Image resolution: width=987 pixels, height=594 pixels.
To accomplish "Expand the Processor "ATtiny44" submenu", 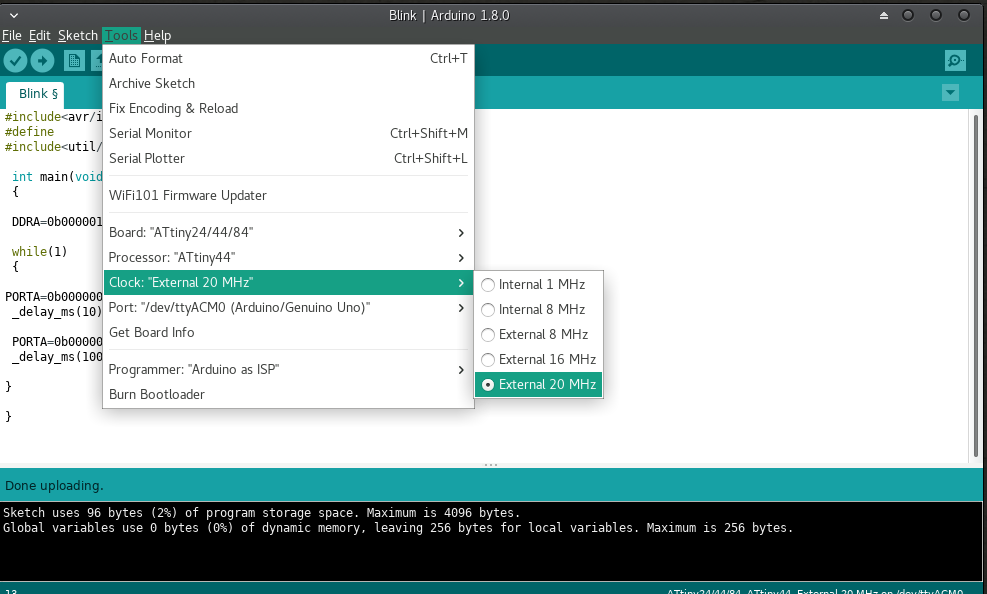I will [288, 257].
